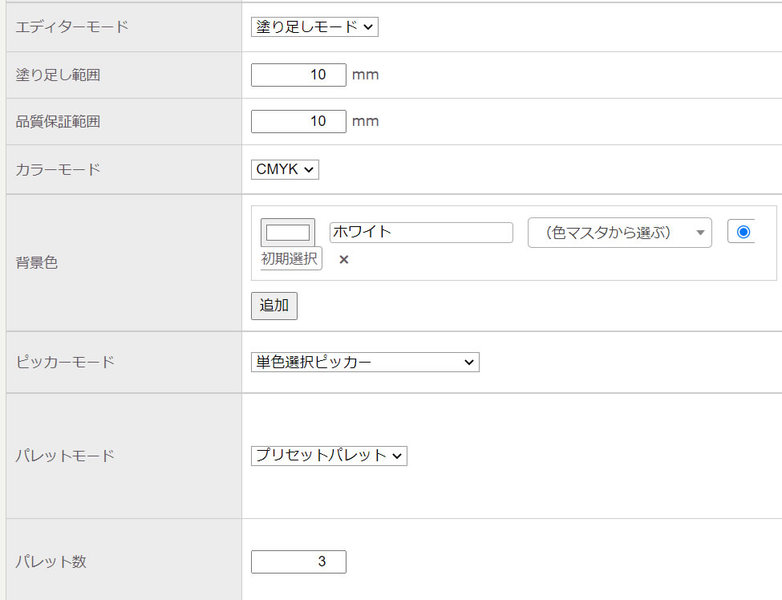782x600 pixels.
Task: Focus the 塗り足し範囲 number field
Action: point(298,75)
